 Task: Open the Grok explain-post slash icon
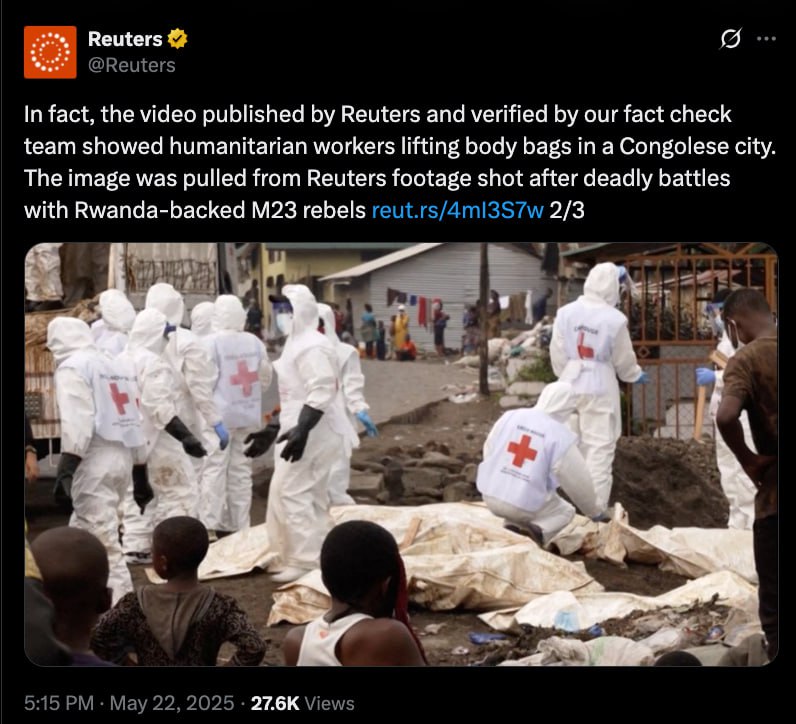(731, 39)
